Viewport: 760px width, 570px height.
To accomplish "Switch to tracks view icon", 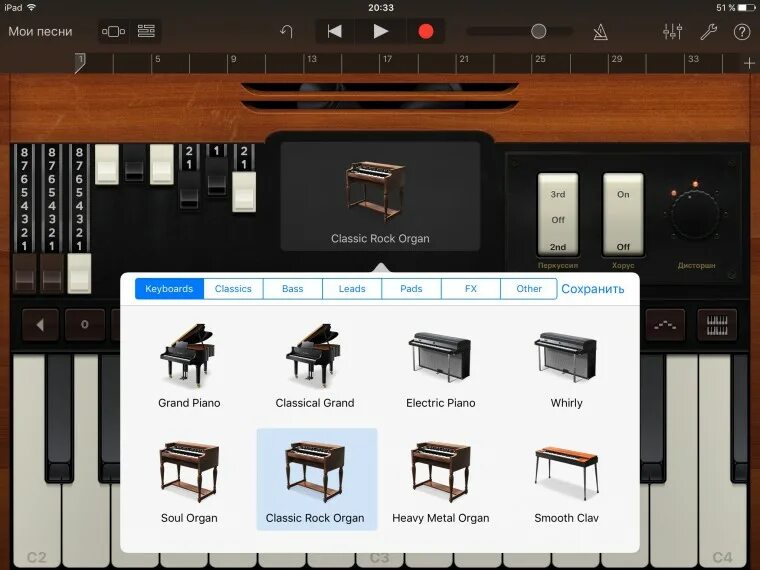I will click(x=146, y=32).
